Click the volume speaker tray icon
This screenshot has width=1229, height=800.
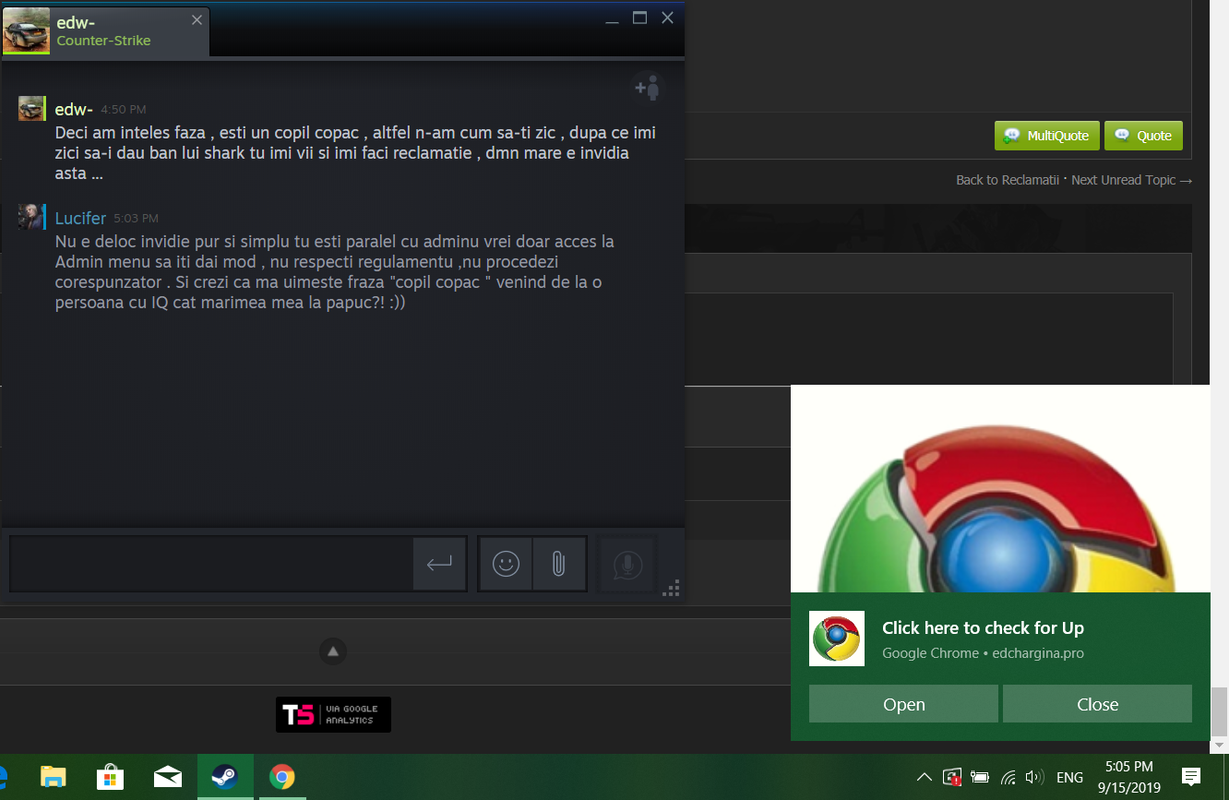click(1035, 777)
